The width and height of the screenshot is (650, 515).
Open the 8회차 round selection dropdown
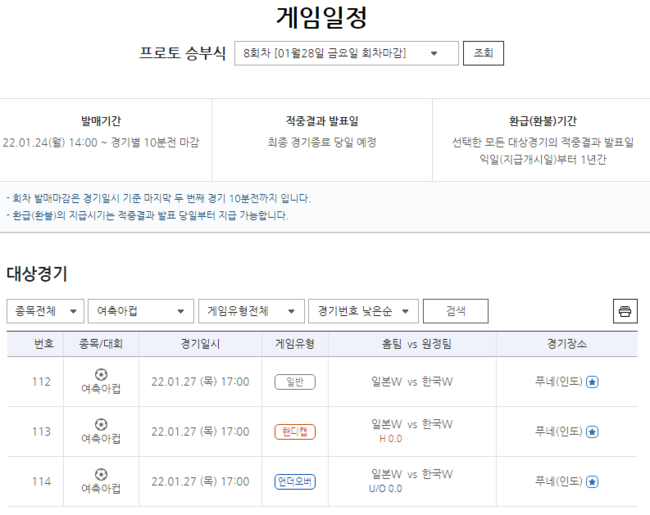(x=346, y=53)
